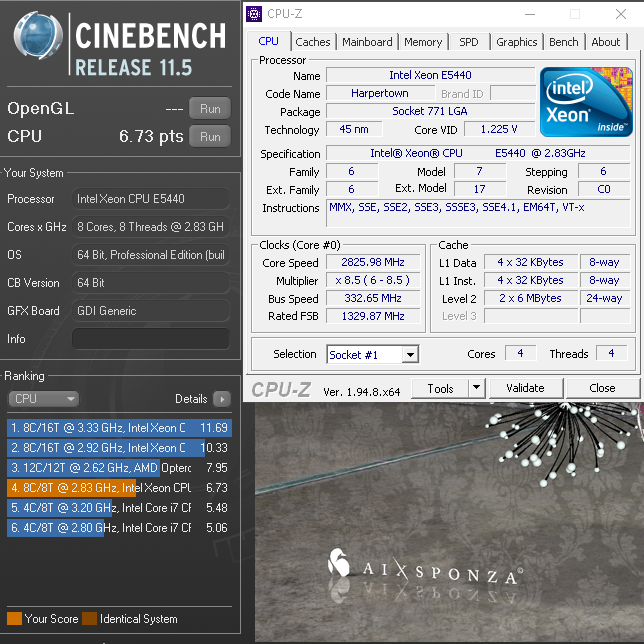Click the Intel Xeon inside logo

(586, 102)
